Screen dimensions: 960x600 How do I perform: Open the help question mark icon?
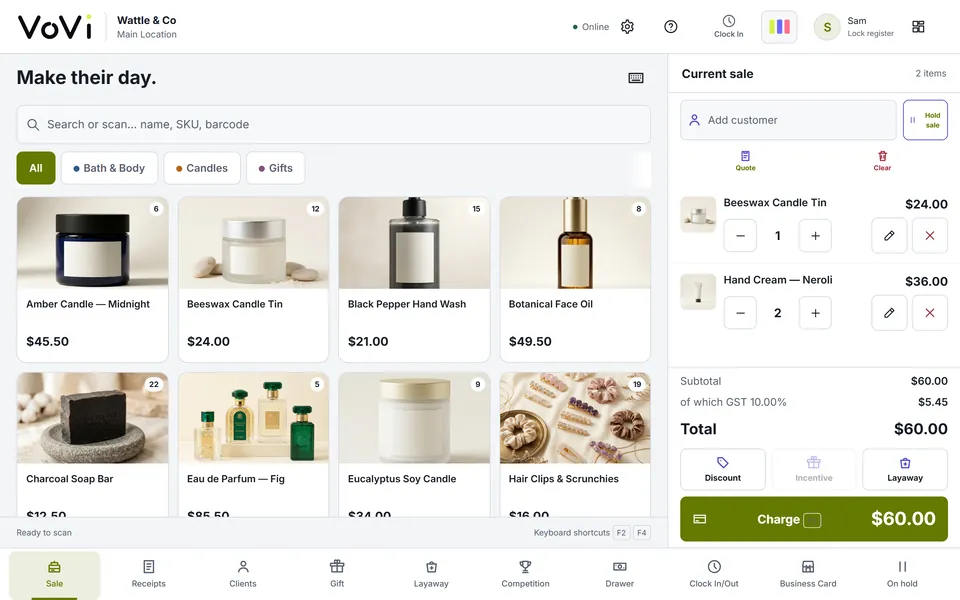tap(670, 27)
